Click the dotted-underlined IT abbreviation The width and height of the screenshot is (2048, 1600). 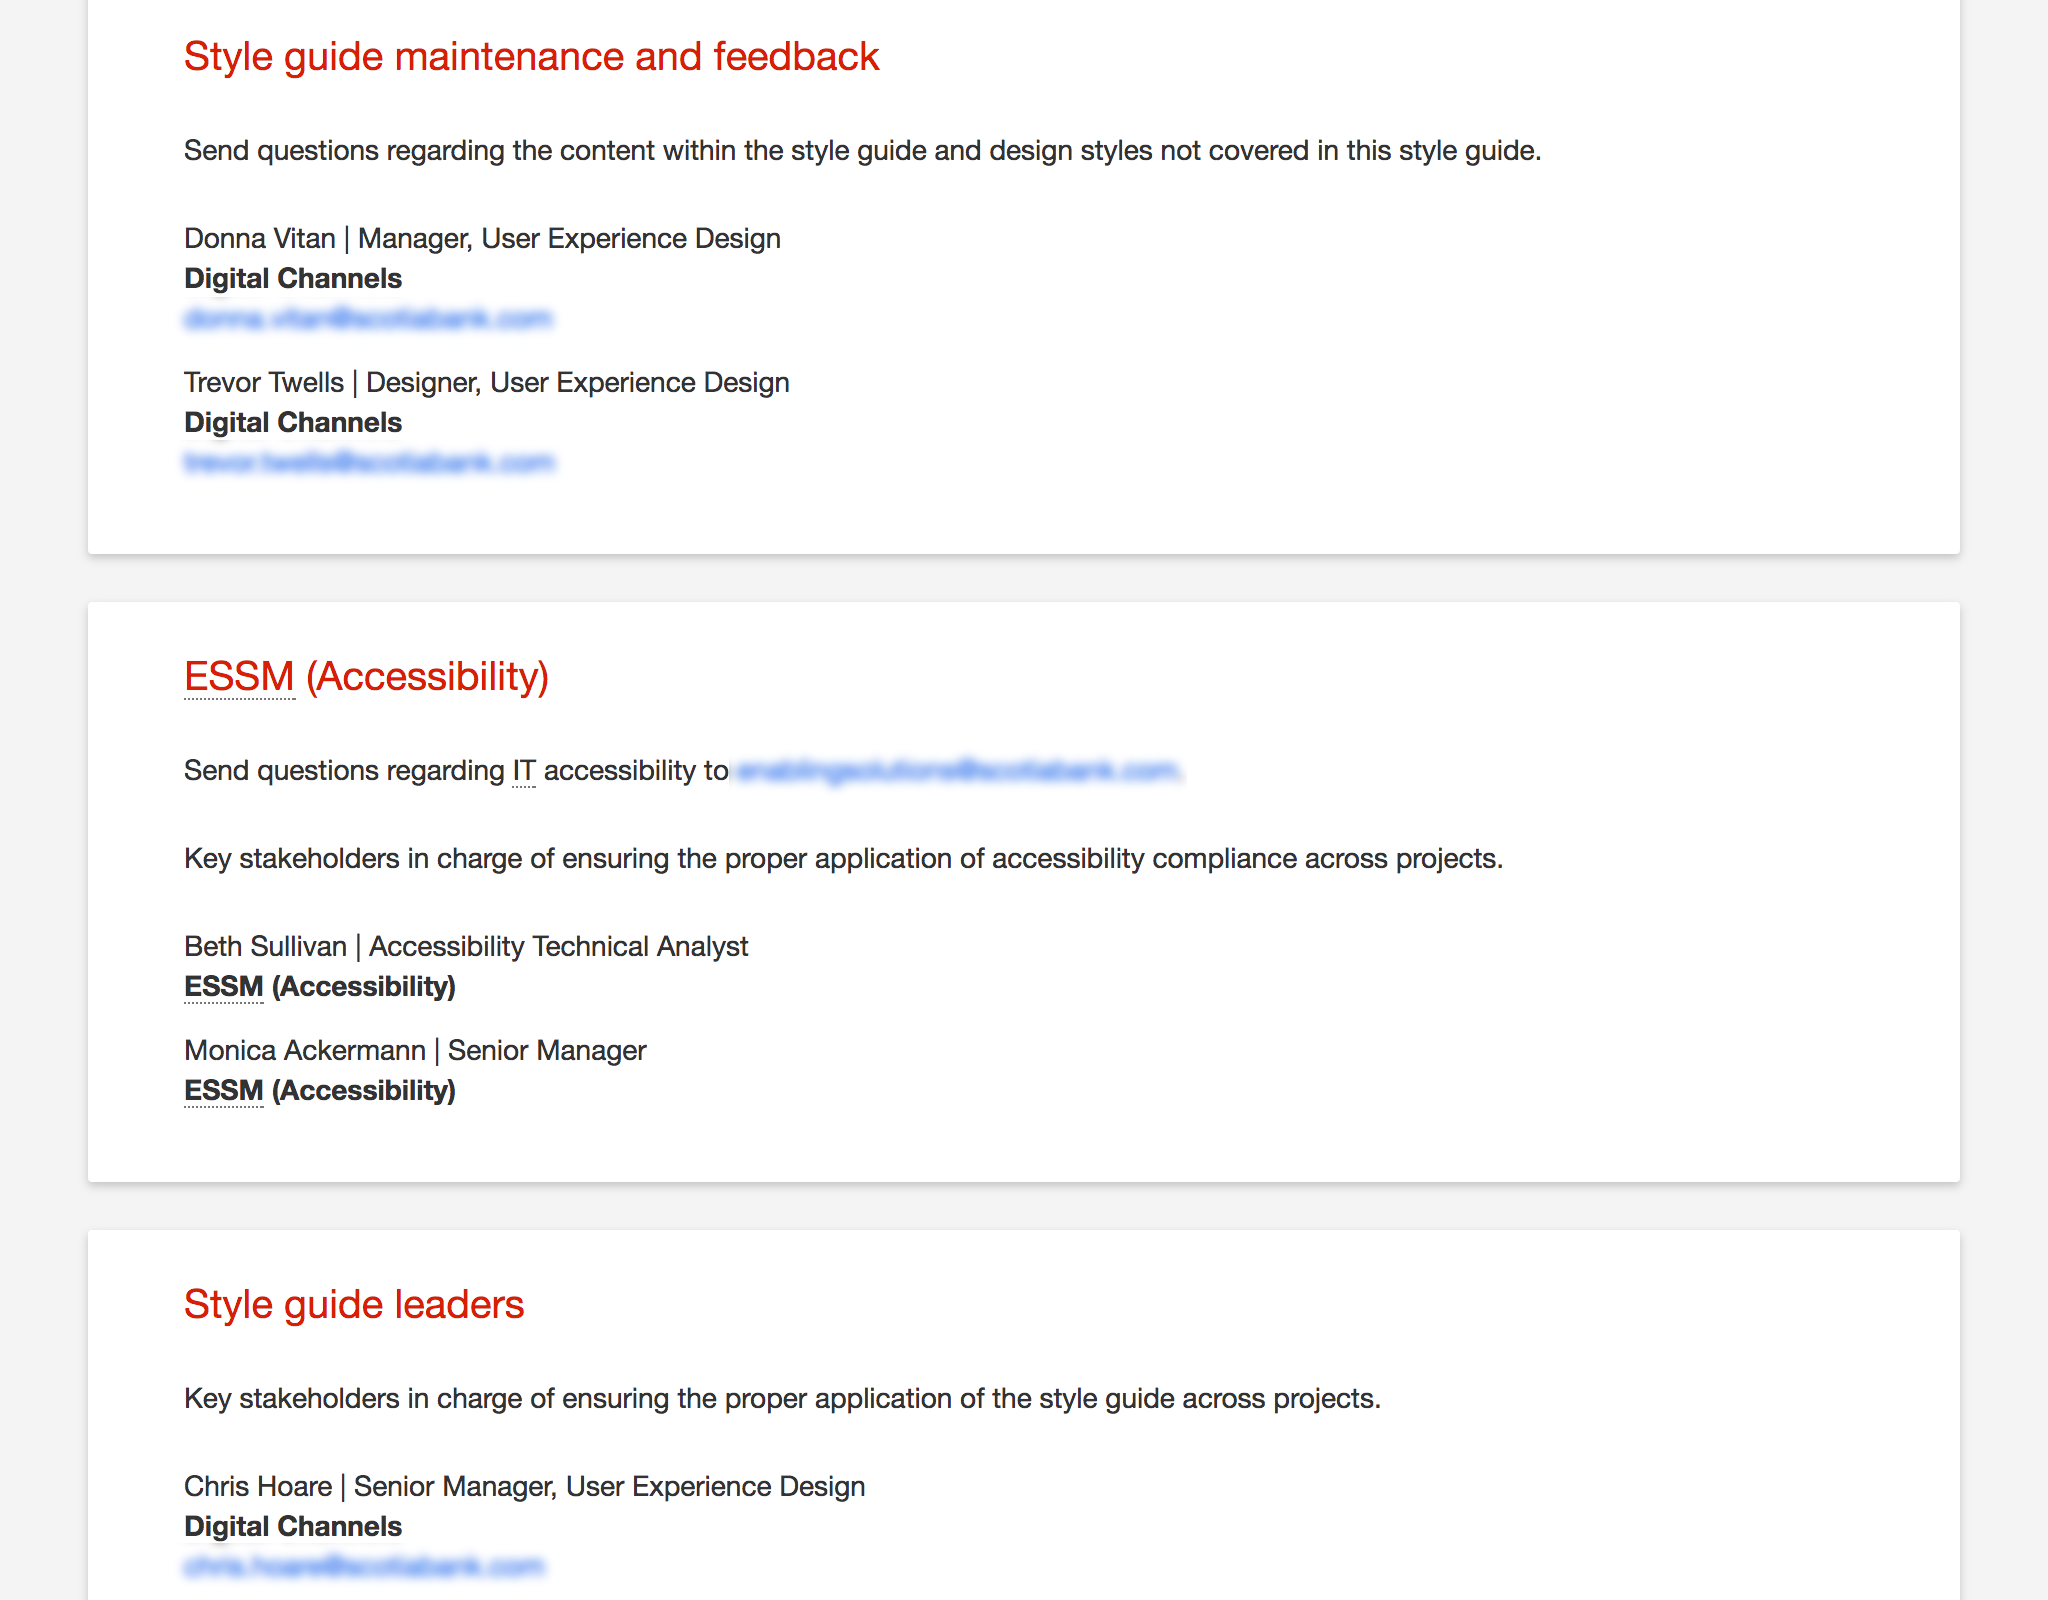point(524,771)
